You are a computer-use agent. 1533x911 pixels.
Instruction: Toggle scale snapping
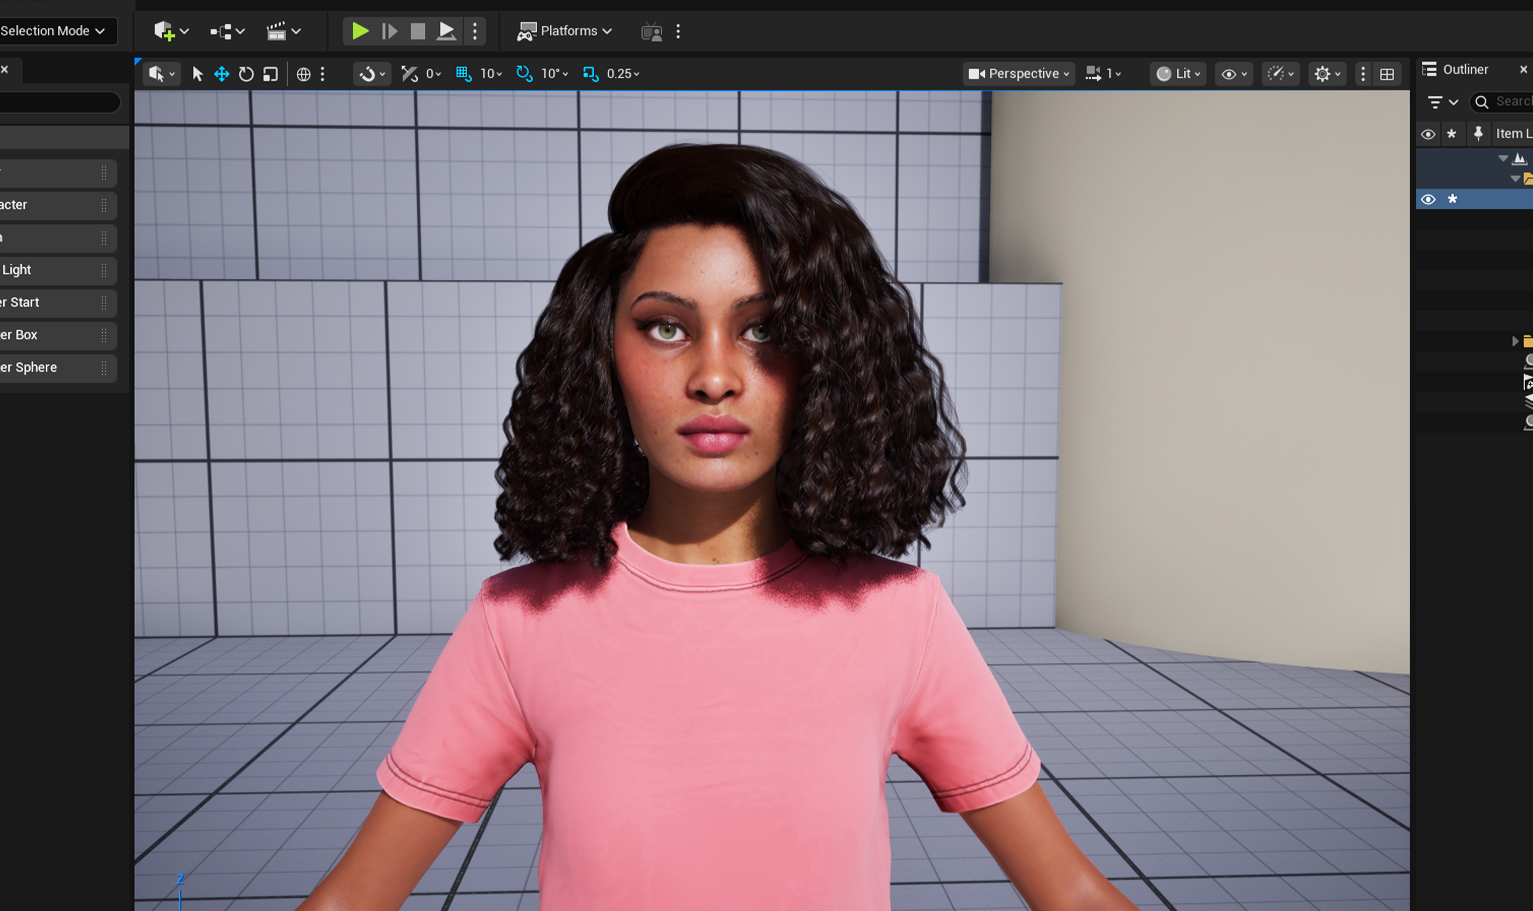tap(590, 74)
